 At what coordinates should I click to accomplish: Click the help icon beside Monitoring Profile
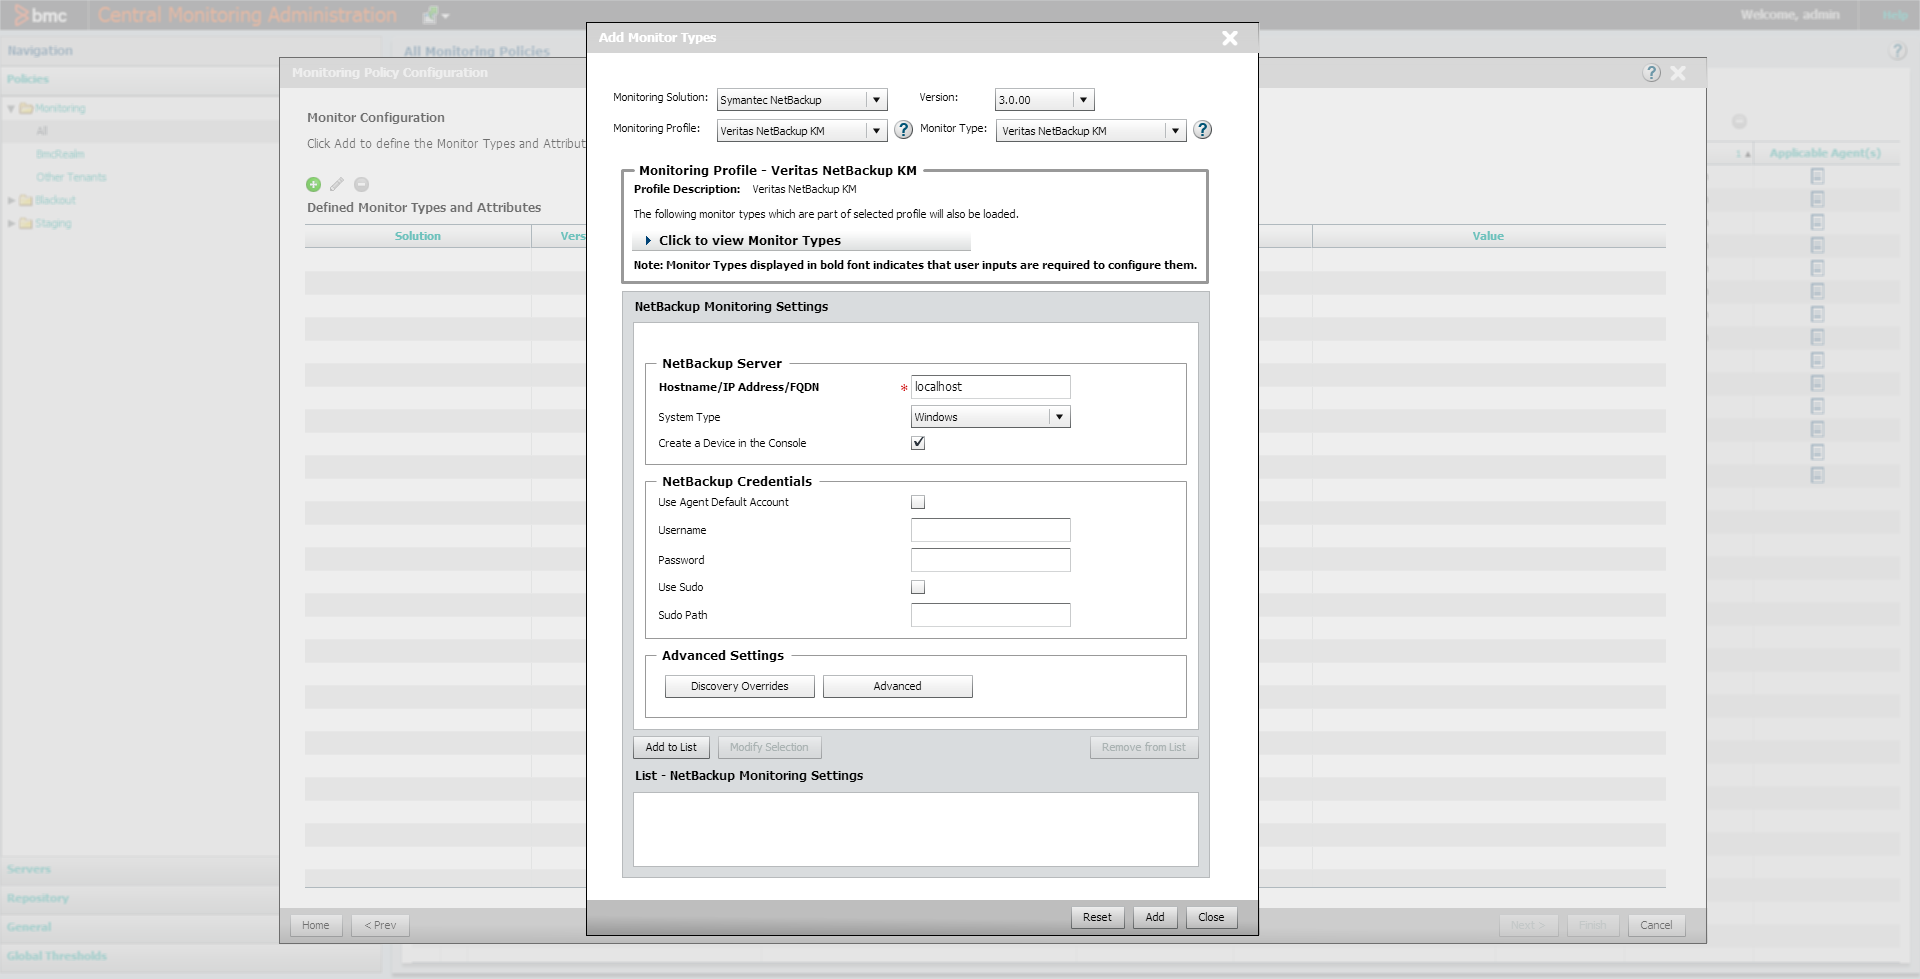pyautogui.click(x=903, y=130)
